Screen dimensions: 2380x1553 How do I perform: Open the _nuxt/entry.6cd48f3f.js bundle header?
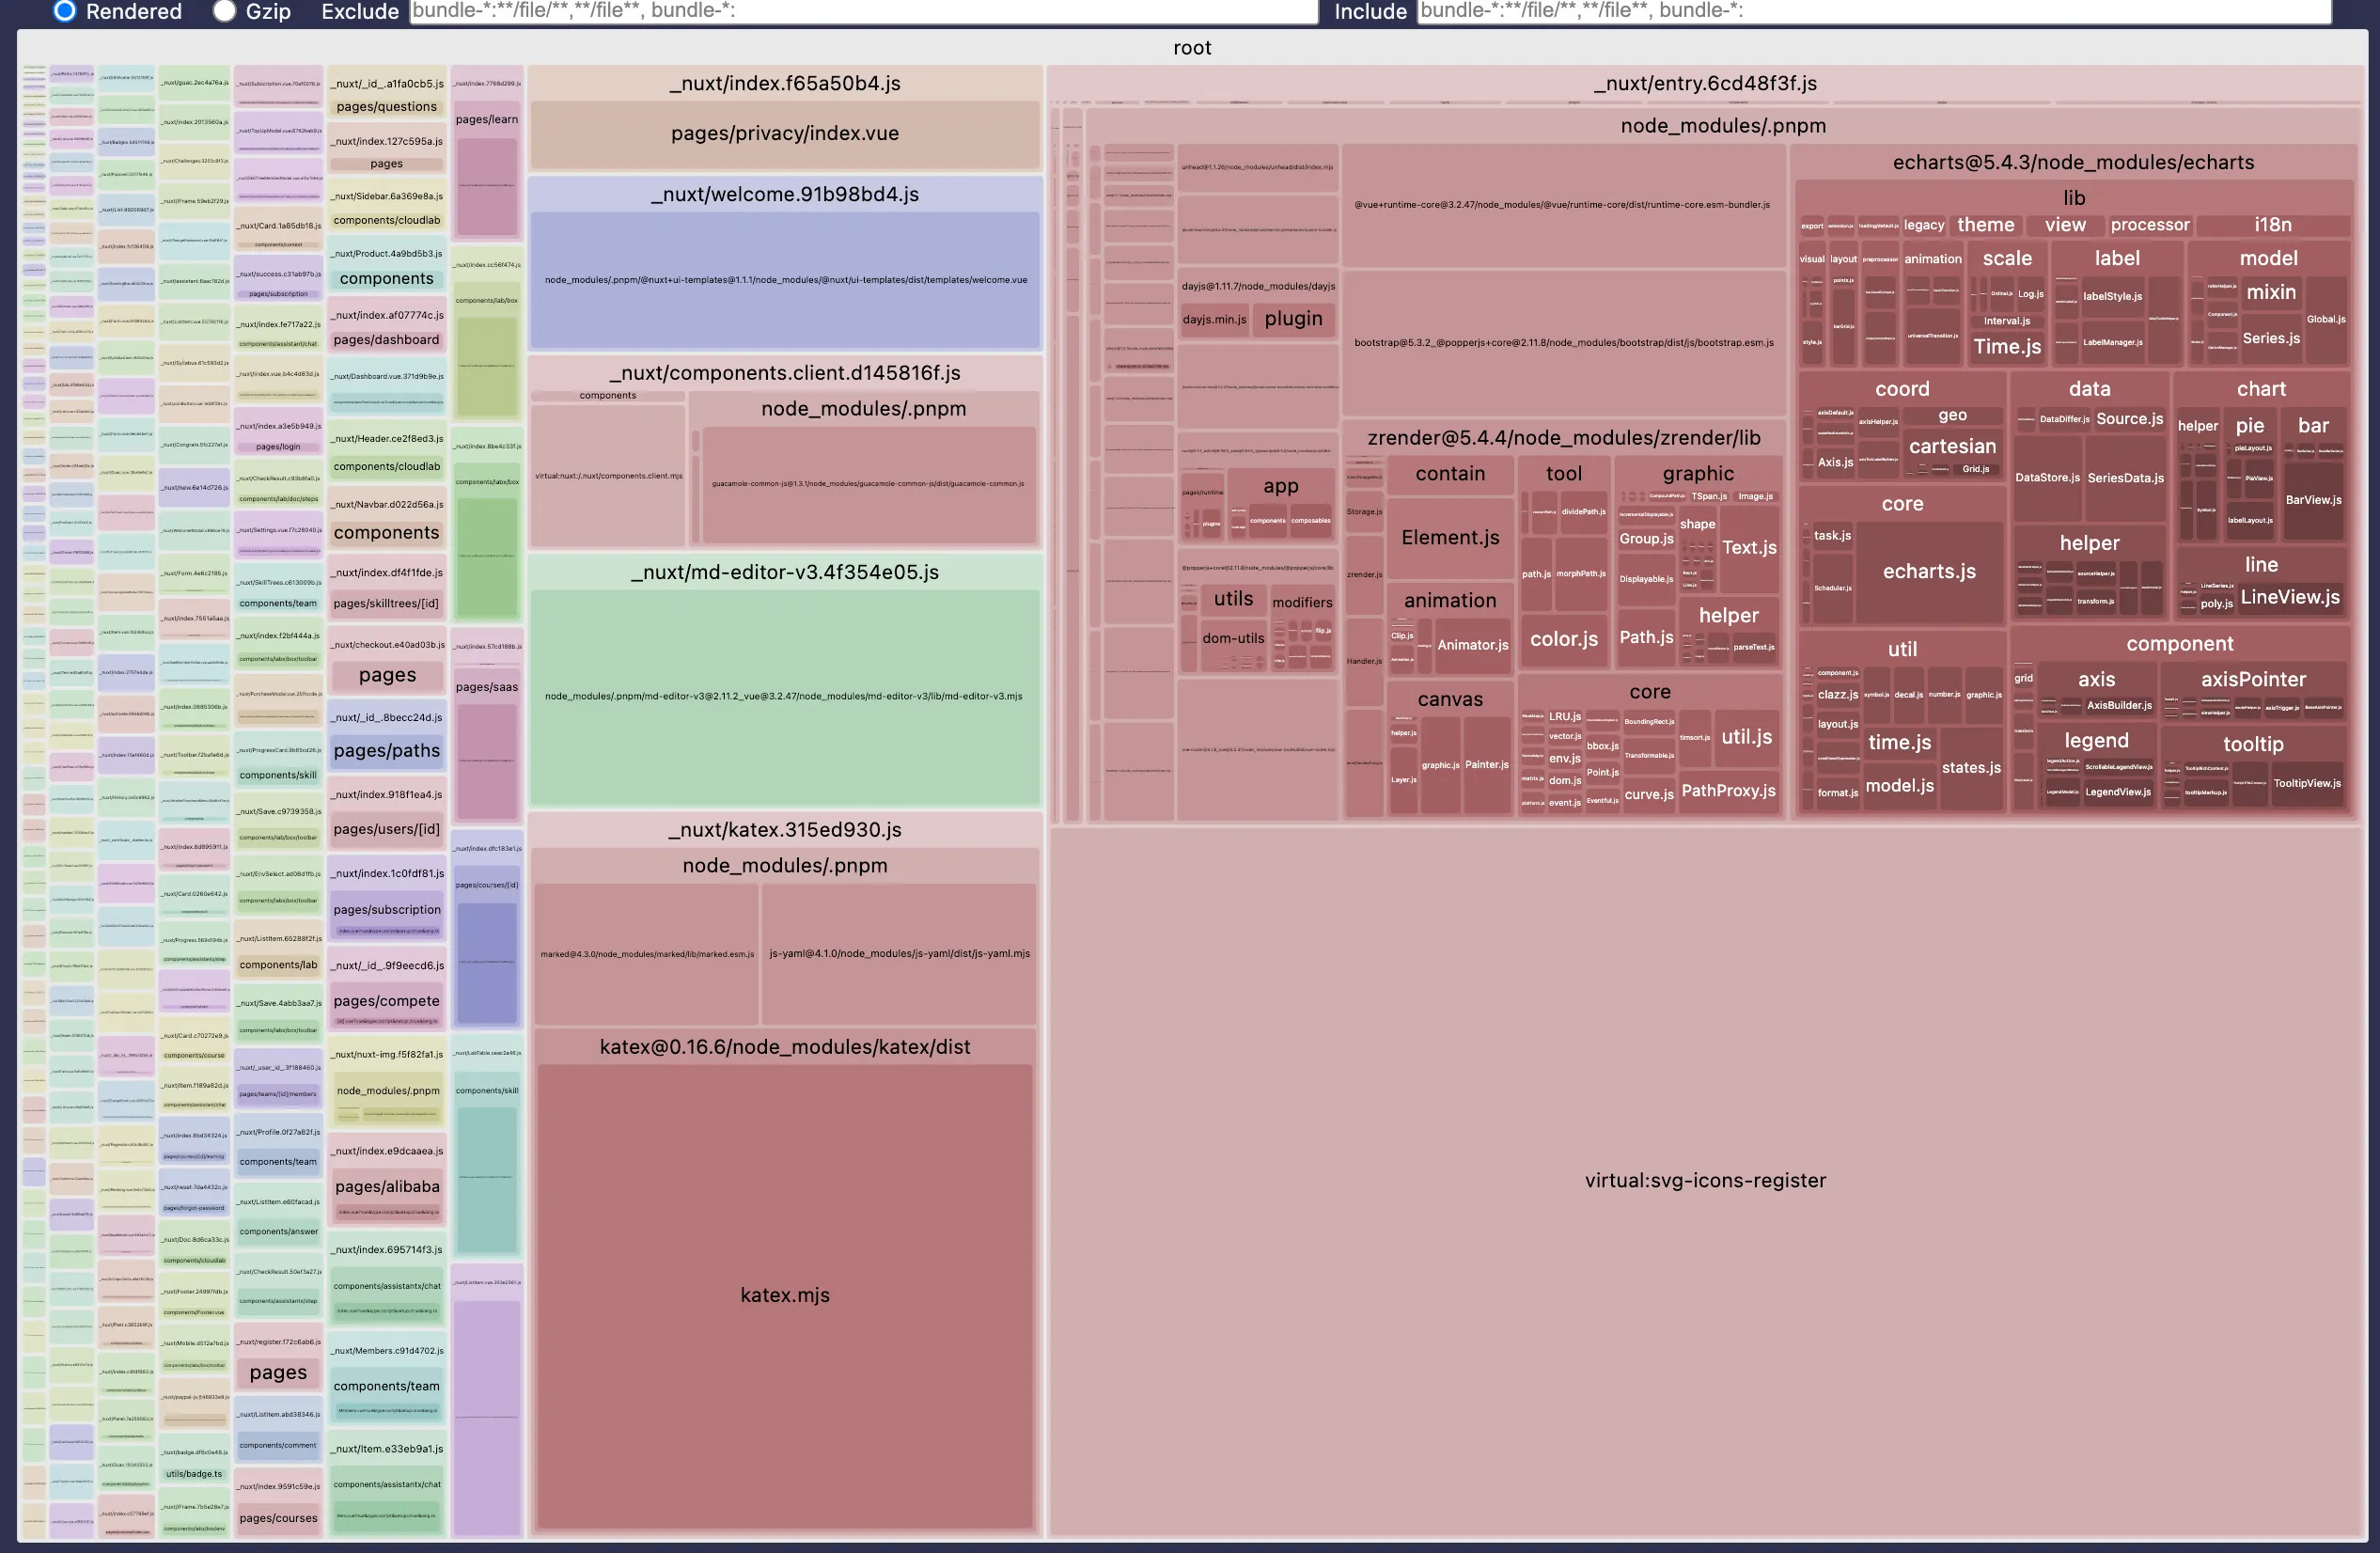1705,84
